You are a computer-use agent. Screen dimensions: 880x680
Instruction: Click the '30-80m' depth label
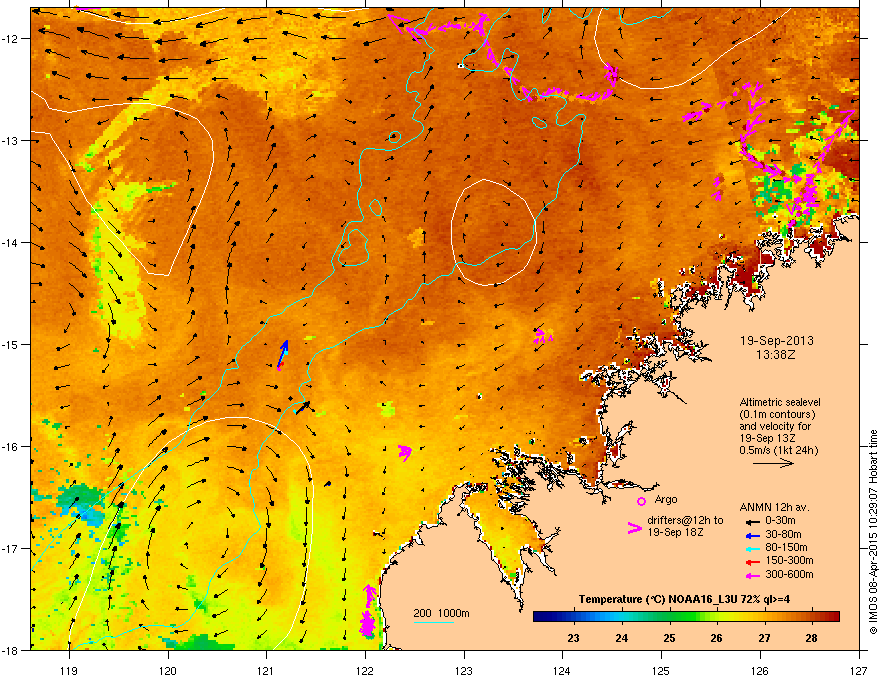(783, 535)
